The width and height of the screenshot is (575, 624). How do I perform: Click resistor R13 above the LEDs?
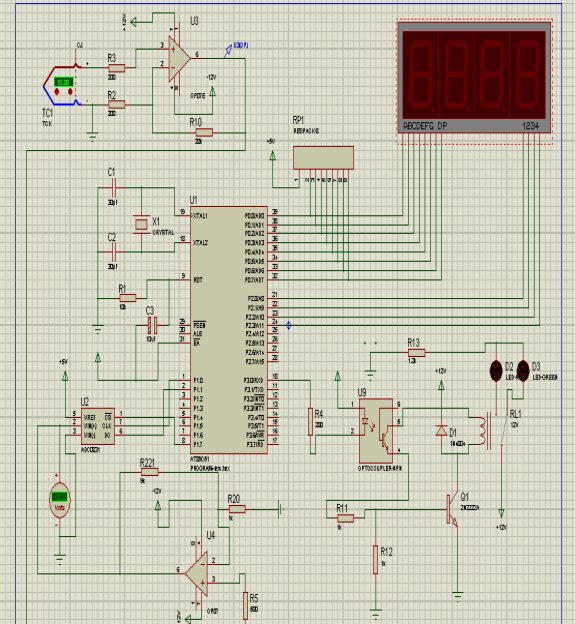point(417,353)
